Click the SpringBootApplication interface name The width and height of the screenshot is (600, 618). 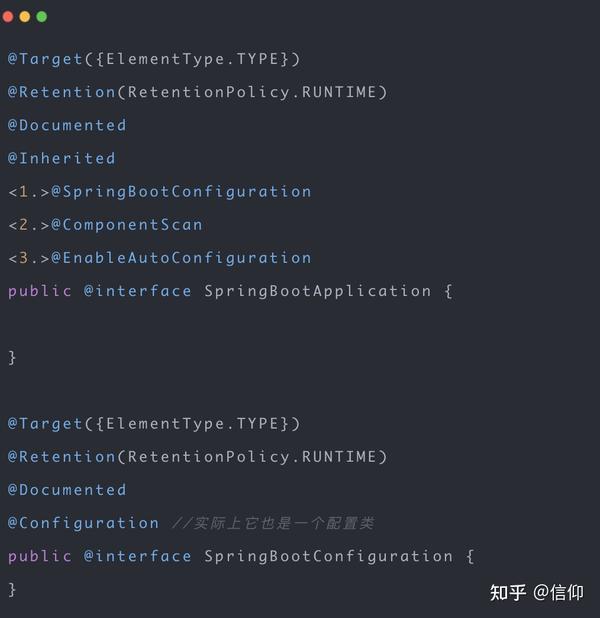pos(318,291)
